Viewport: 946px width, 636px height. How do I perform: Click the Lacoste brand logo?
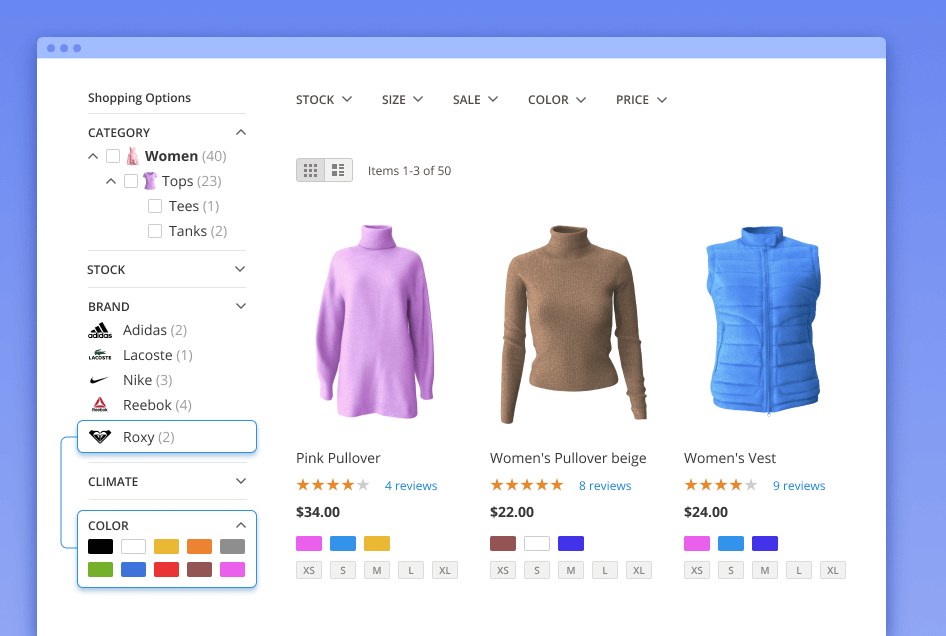click(100, 355)
